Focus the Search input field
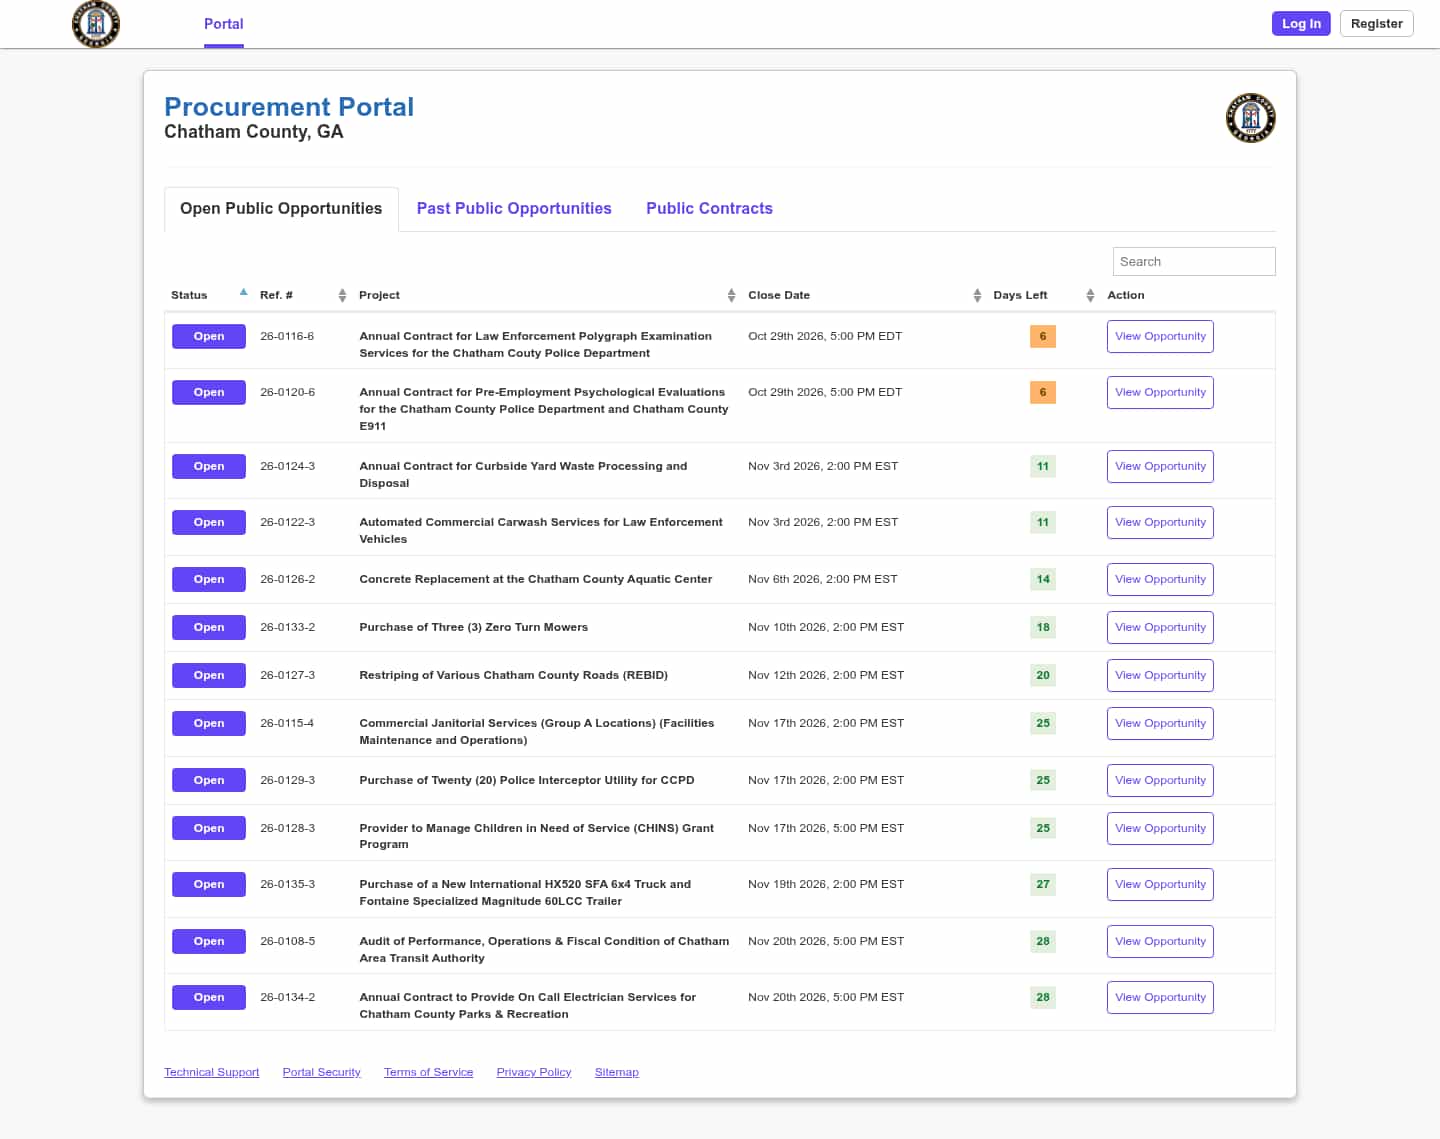 point(1194,262)
